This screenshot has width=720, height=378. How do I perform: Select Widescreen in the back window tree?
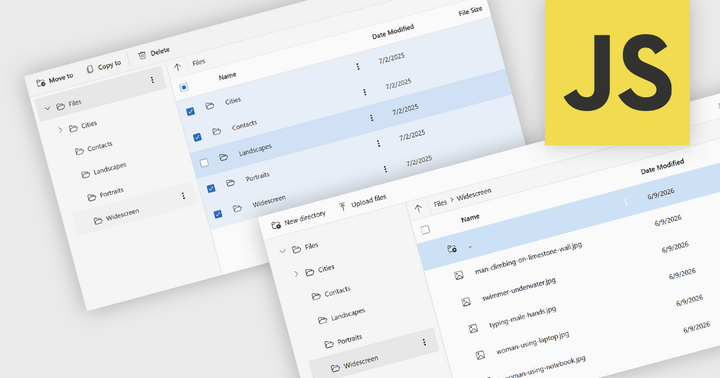[x=122, y=214]
